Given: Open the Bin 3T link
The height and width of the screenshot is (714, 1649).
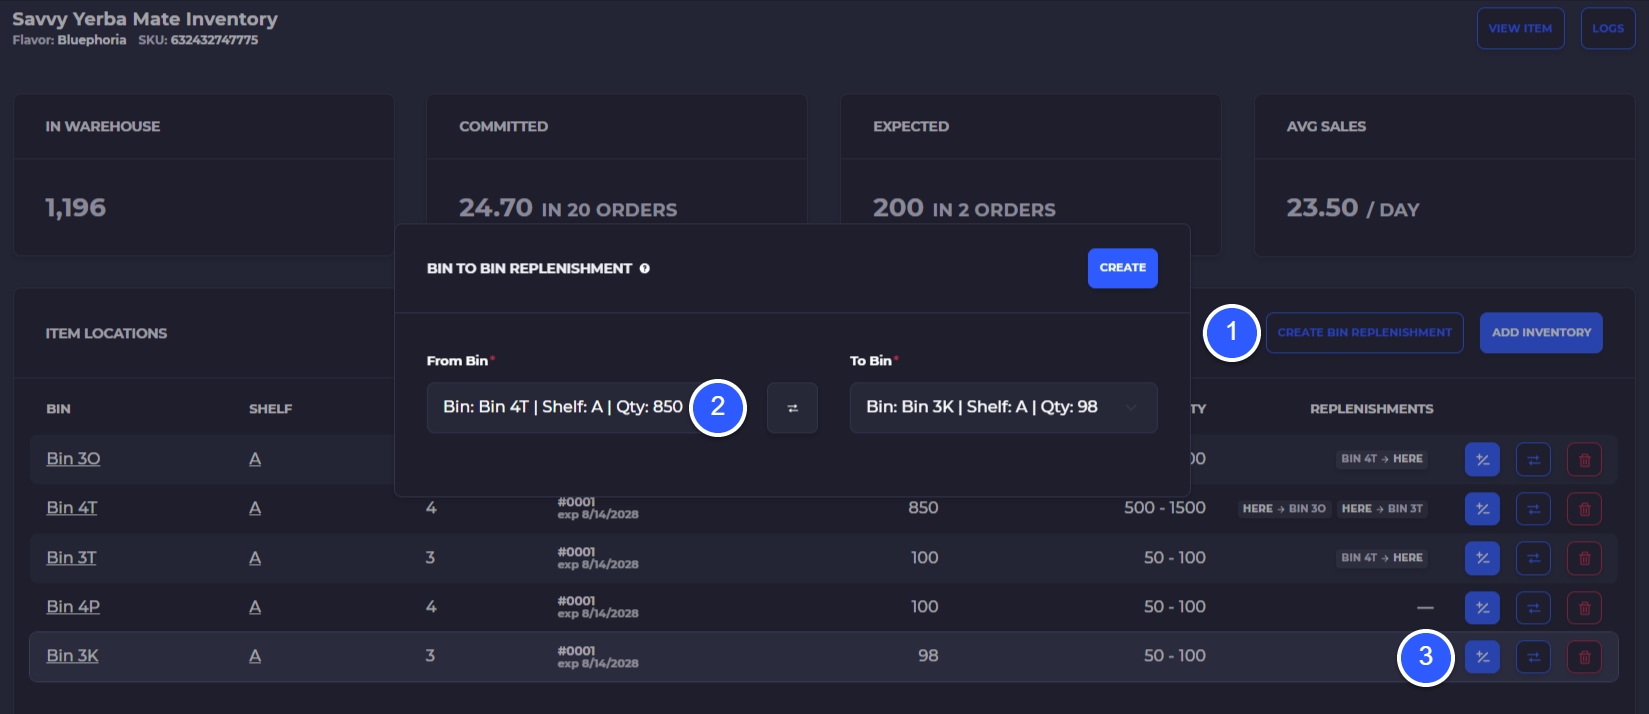Looking at the screenshot, I should (x=71, y=557).
